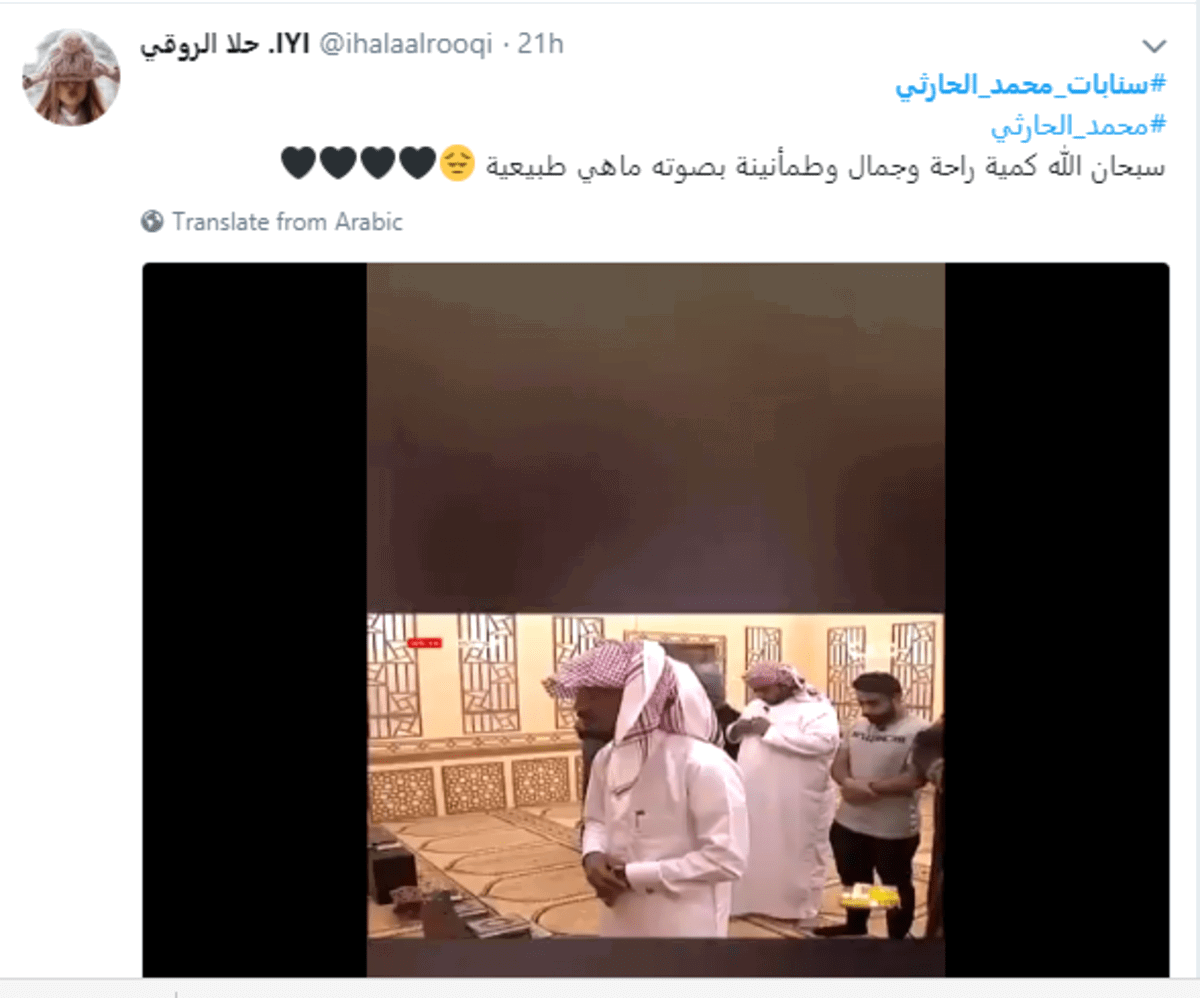Open the 21h timestamp permalink
The width and height of the screenshot is (1200, 998).
coord(540,45)
